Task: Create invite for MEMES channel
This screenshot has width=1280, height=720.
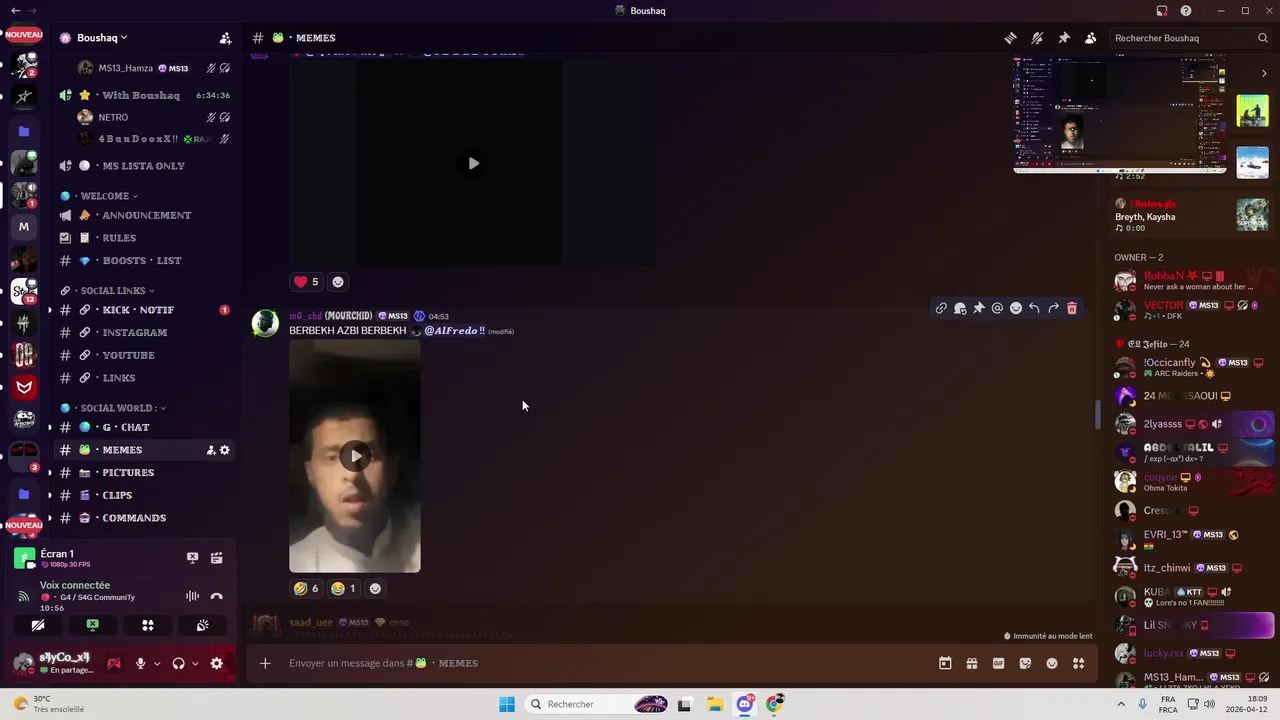Action: point(211,450)
